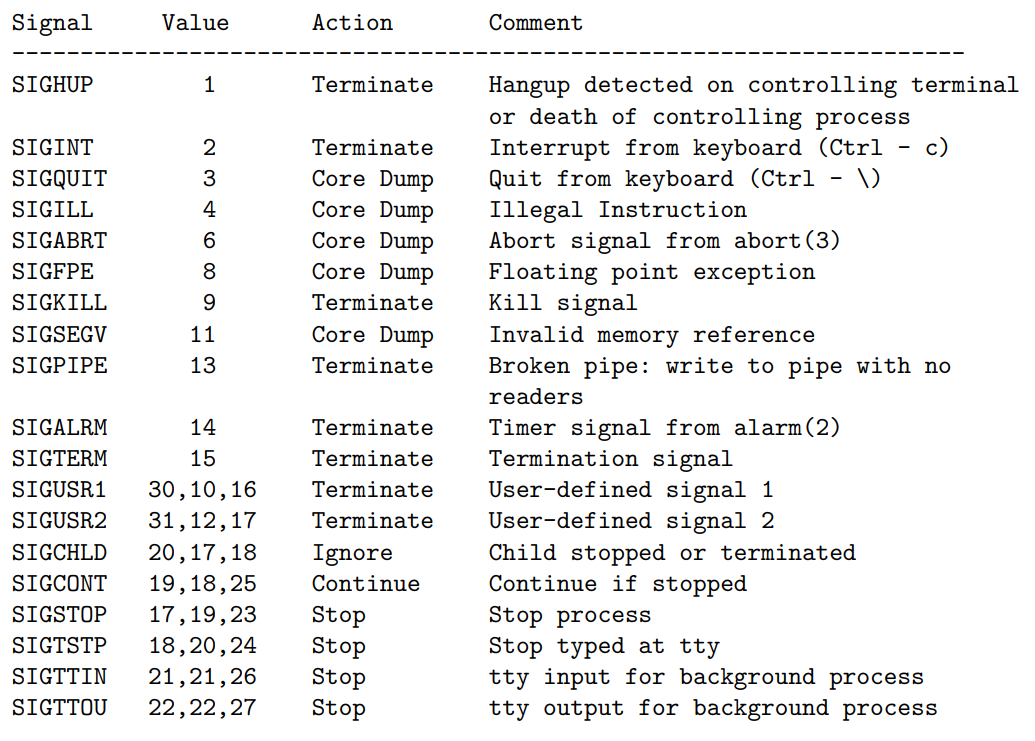Image resolution: width=1035 pixels, height=741 pixels.
Task: Select the SIGTTOU signal name
Action: tap(59, 709)
